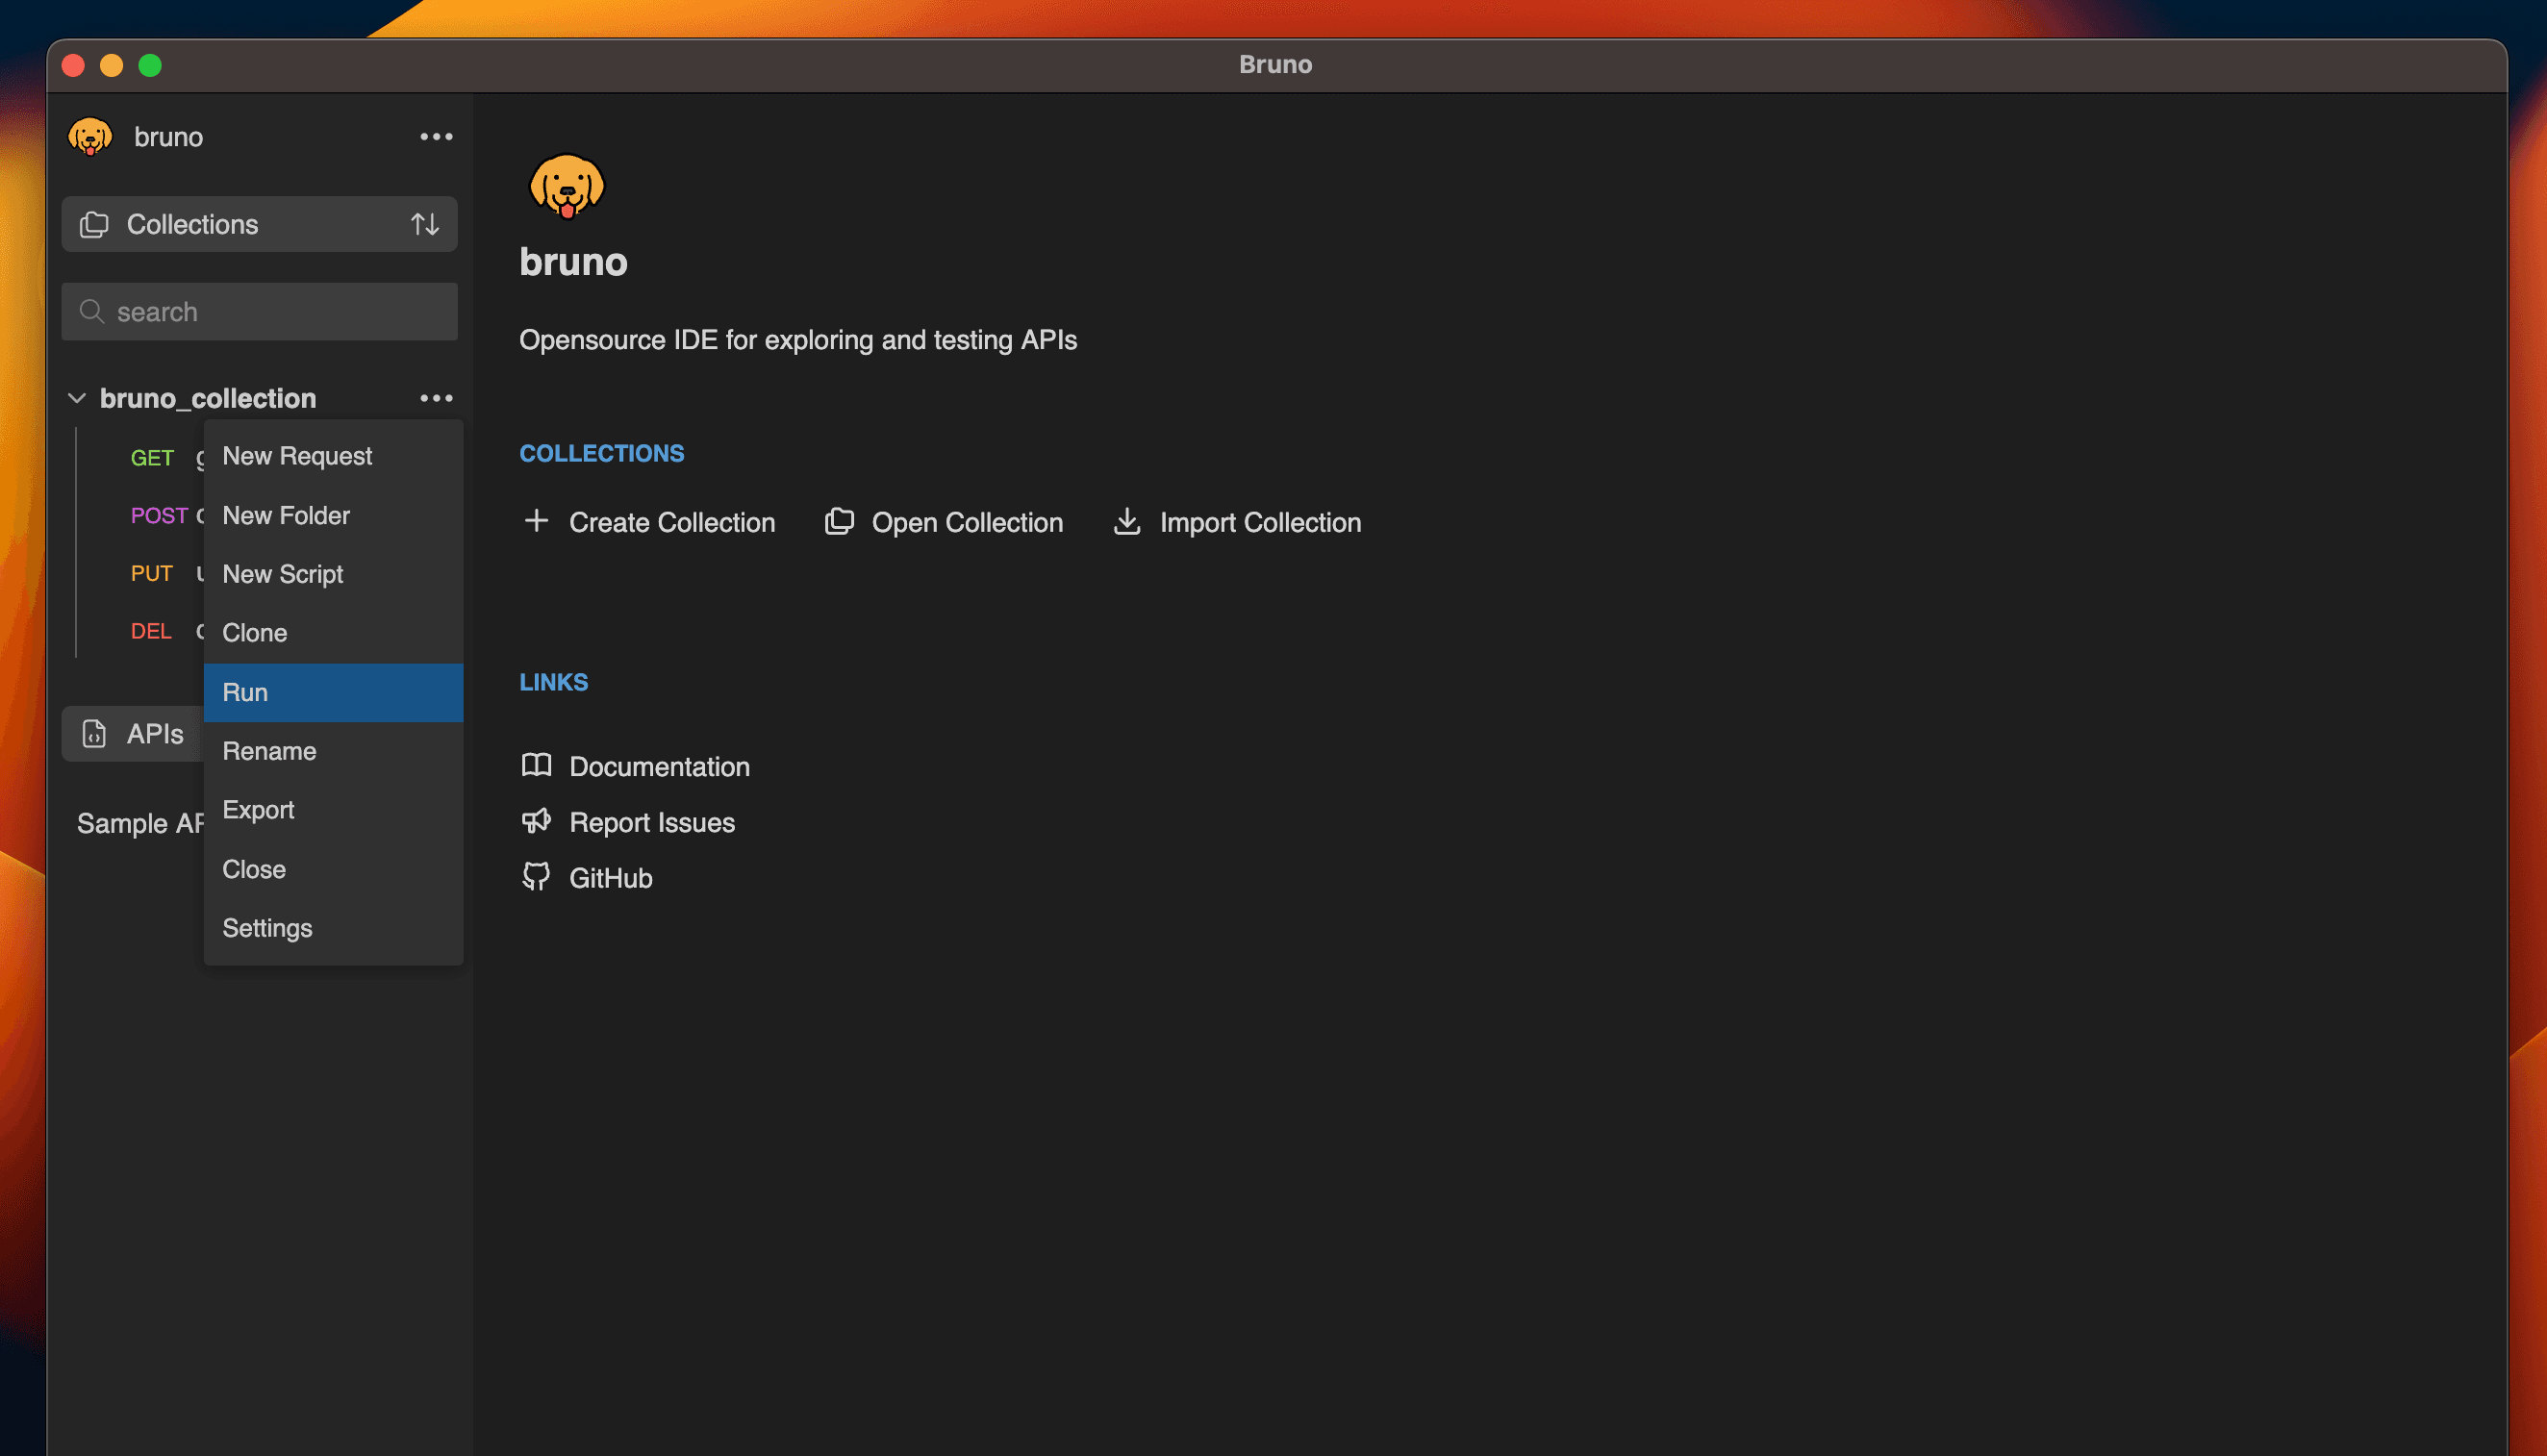
Task: Click the GitHub octocat icon
Action: pyautogui.click(x=536, y=877)
